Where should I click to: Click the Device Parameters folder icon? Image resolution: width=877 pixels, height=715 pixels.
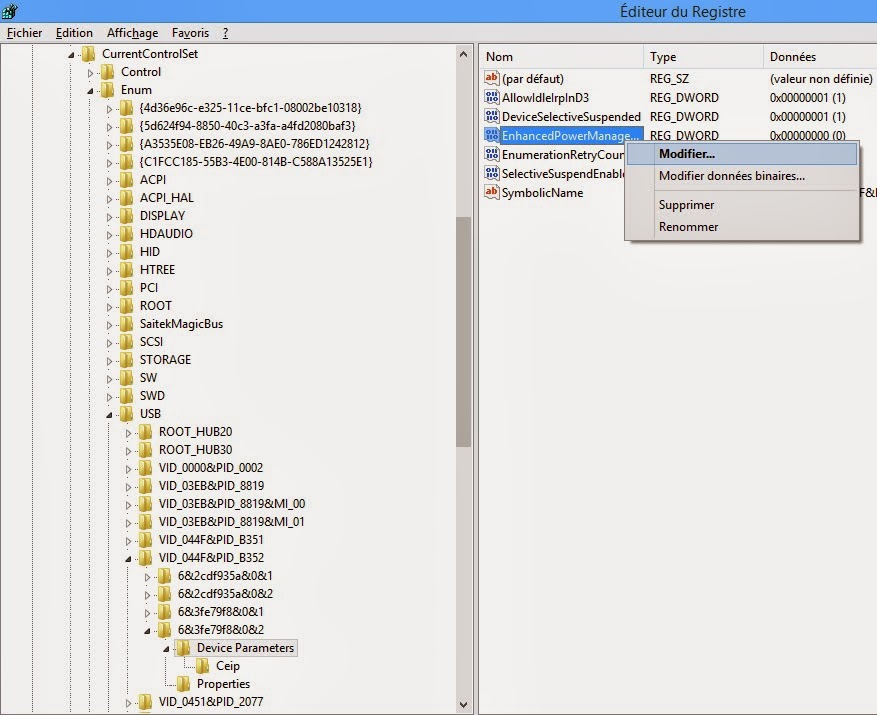tap(183, 648)
